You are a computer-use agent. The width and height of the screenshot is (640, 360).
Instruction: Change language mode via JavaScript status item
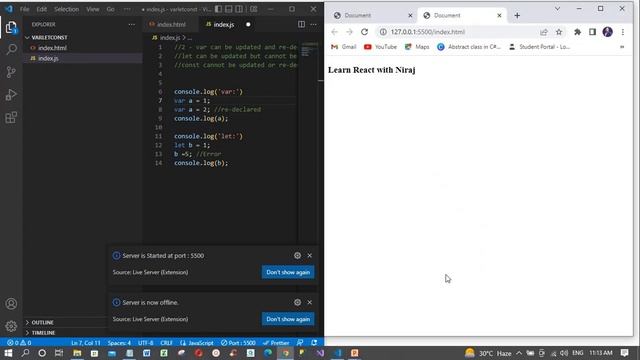point(197,343)
